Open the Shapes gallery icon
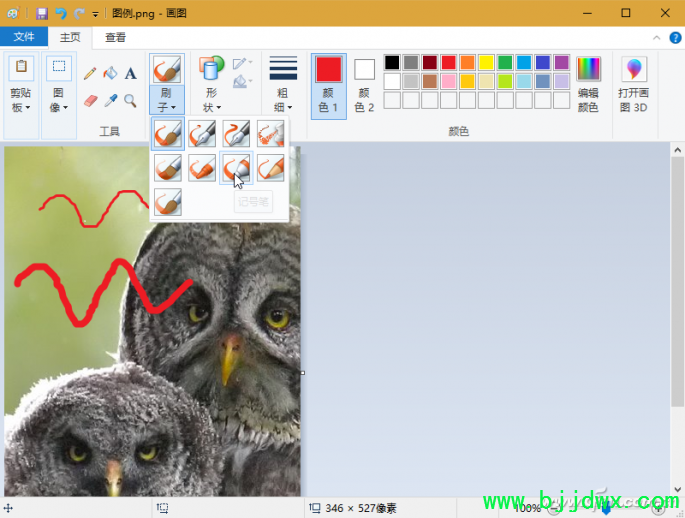 211,69
